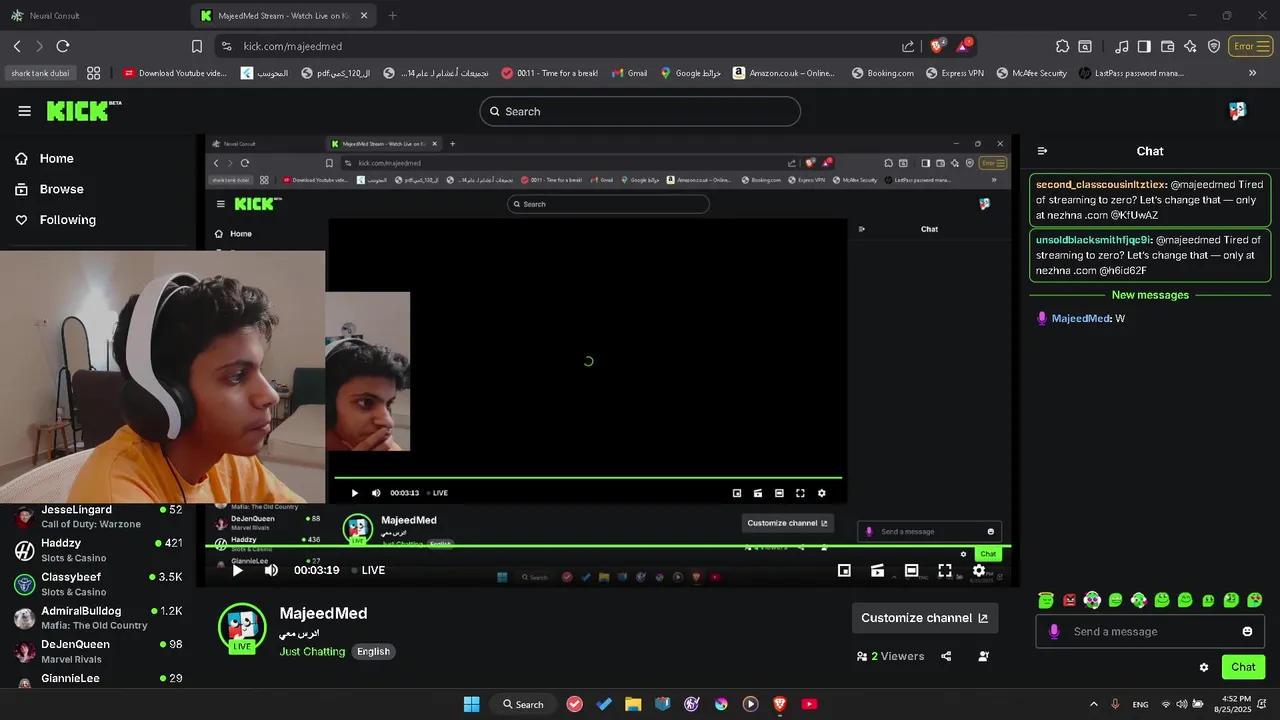This screenshot has height=720, width=1280.
Task: Open clip creation from player
Action: [877, 570]
